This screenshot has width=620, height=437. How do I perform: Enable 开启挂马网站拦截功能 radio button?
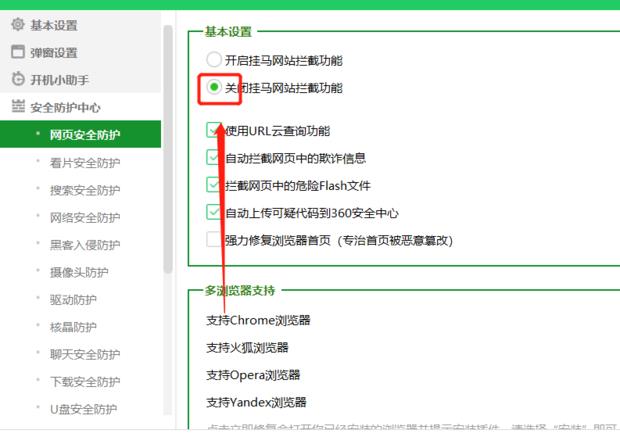point(214,60)
